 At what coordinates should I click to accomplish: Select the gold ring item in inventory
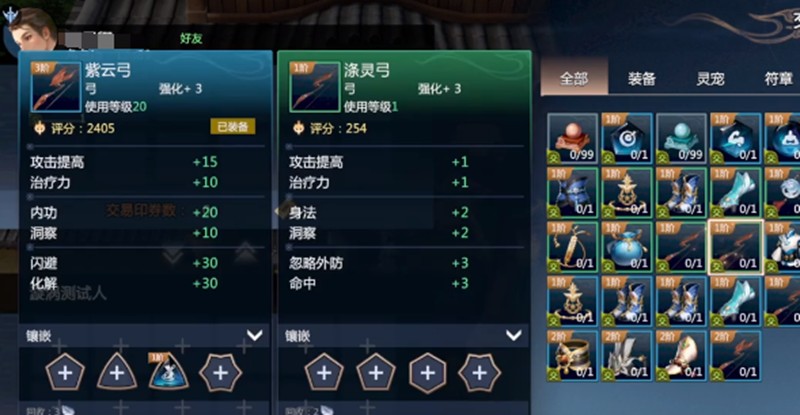click(x=572, y=355)
